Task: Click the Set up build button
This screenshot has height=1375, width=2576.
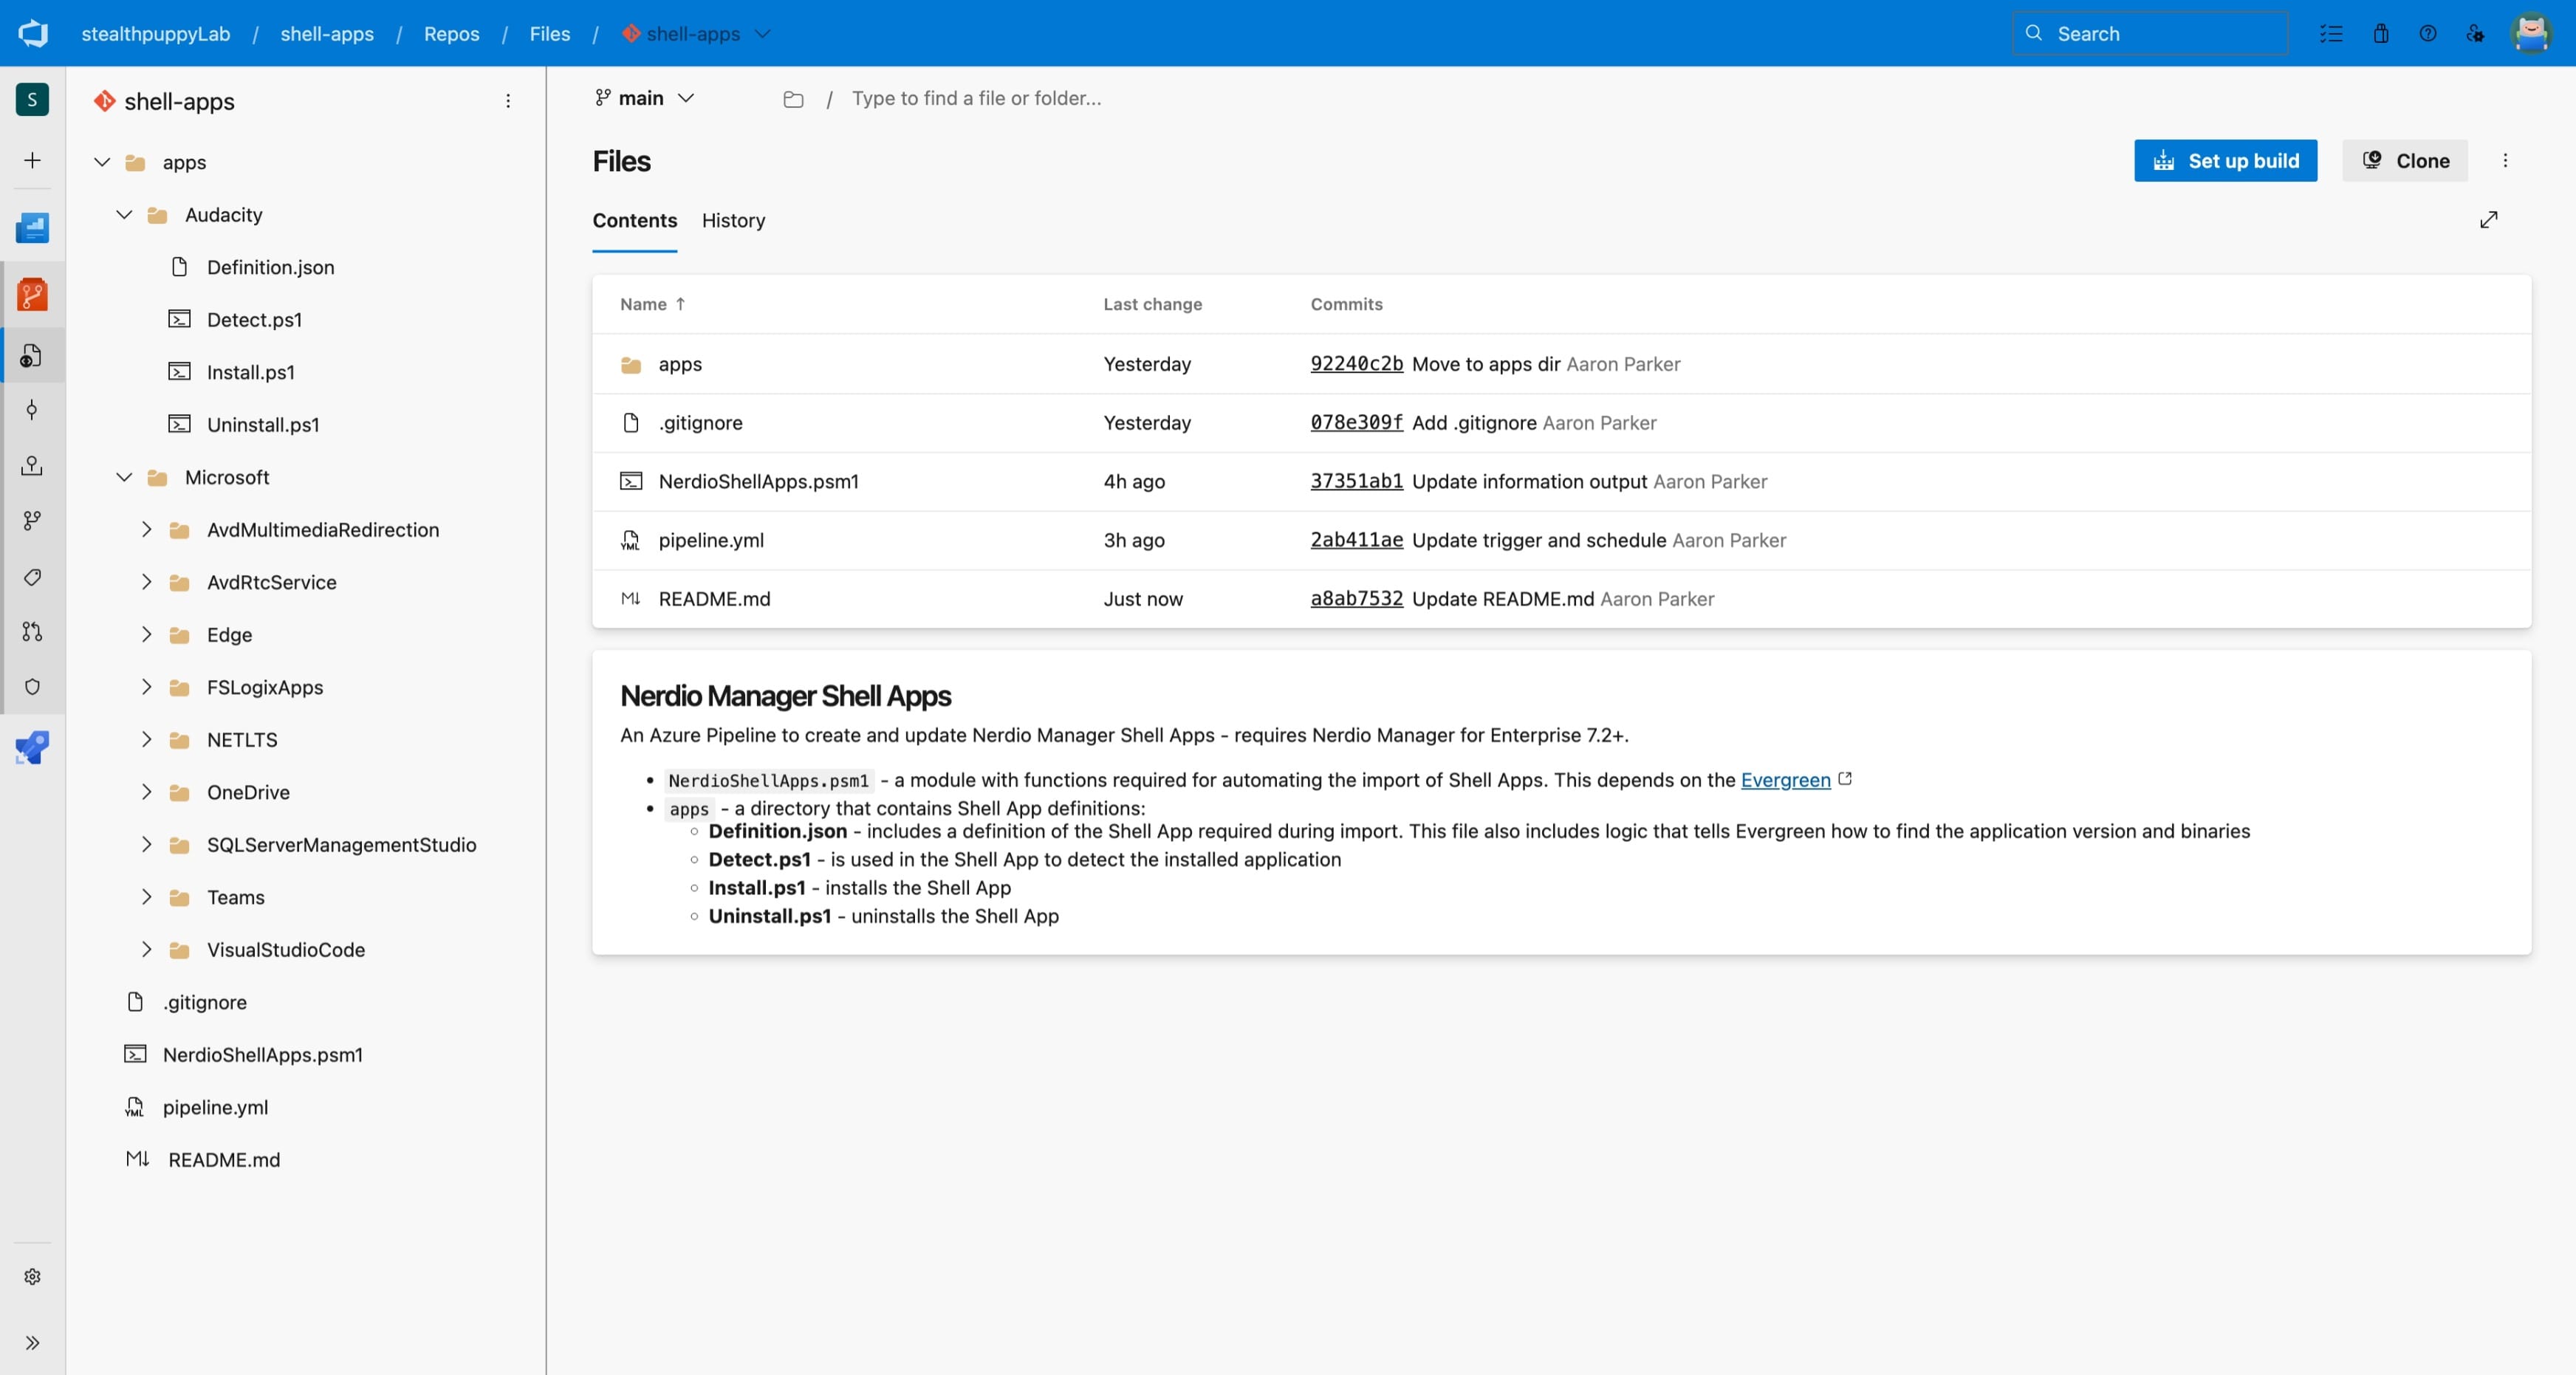Action: 2225,161
